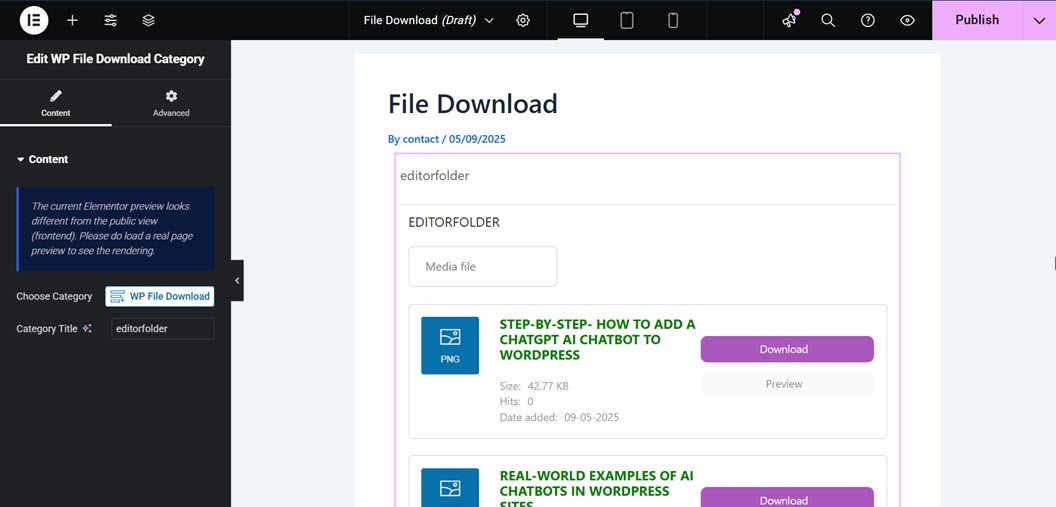
Task: Open the Finder search icon
Action: coord(828,20)
